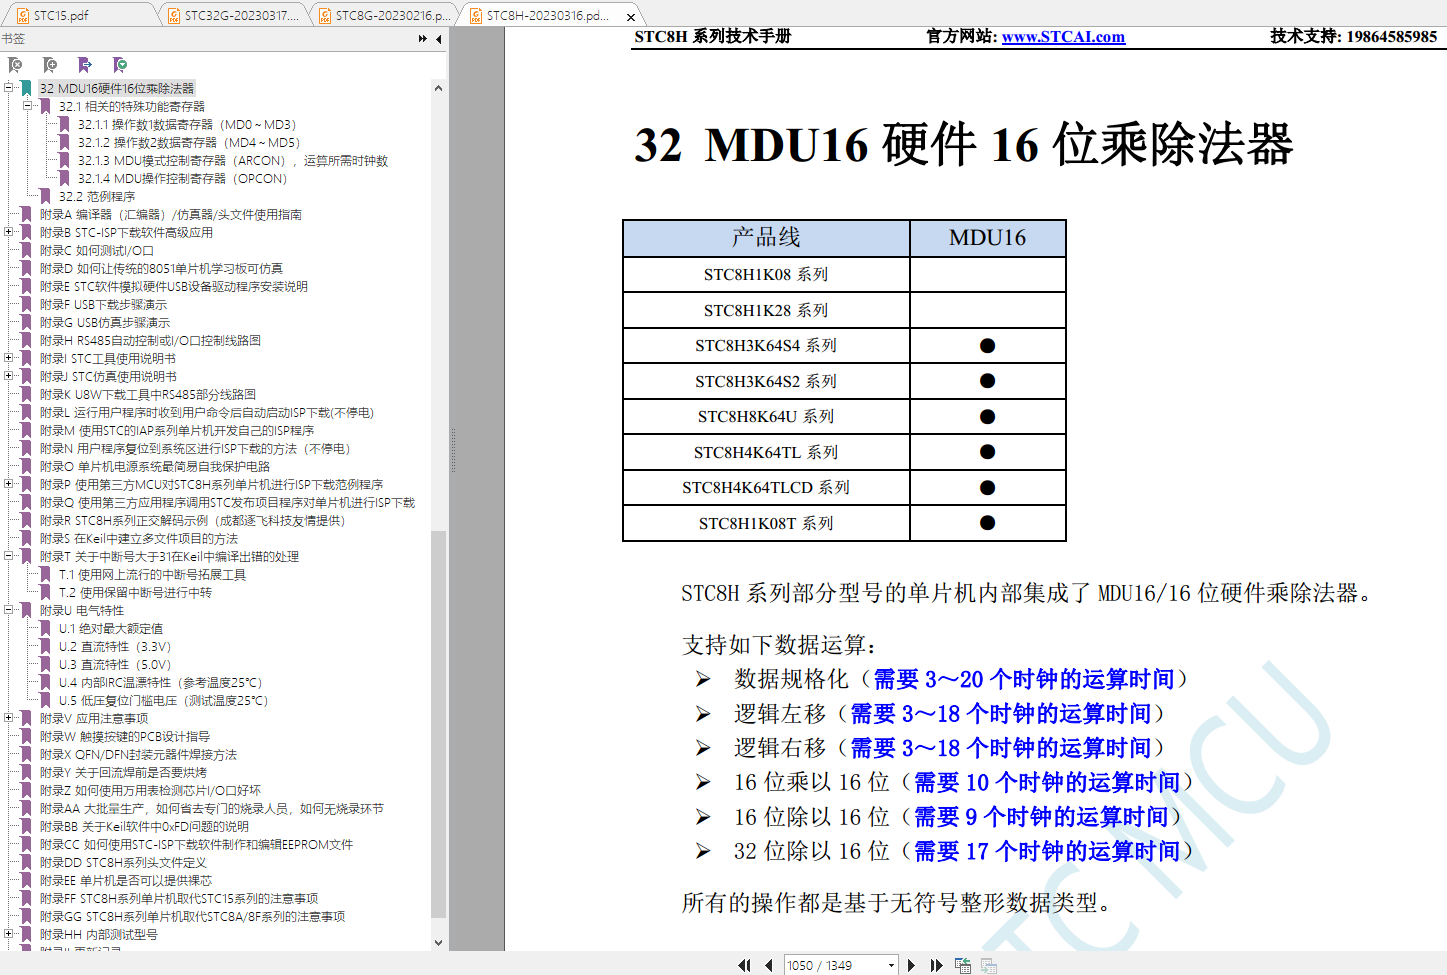
Task: Click the PDF icon on STC8G tab
Action: point(325,16)
